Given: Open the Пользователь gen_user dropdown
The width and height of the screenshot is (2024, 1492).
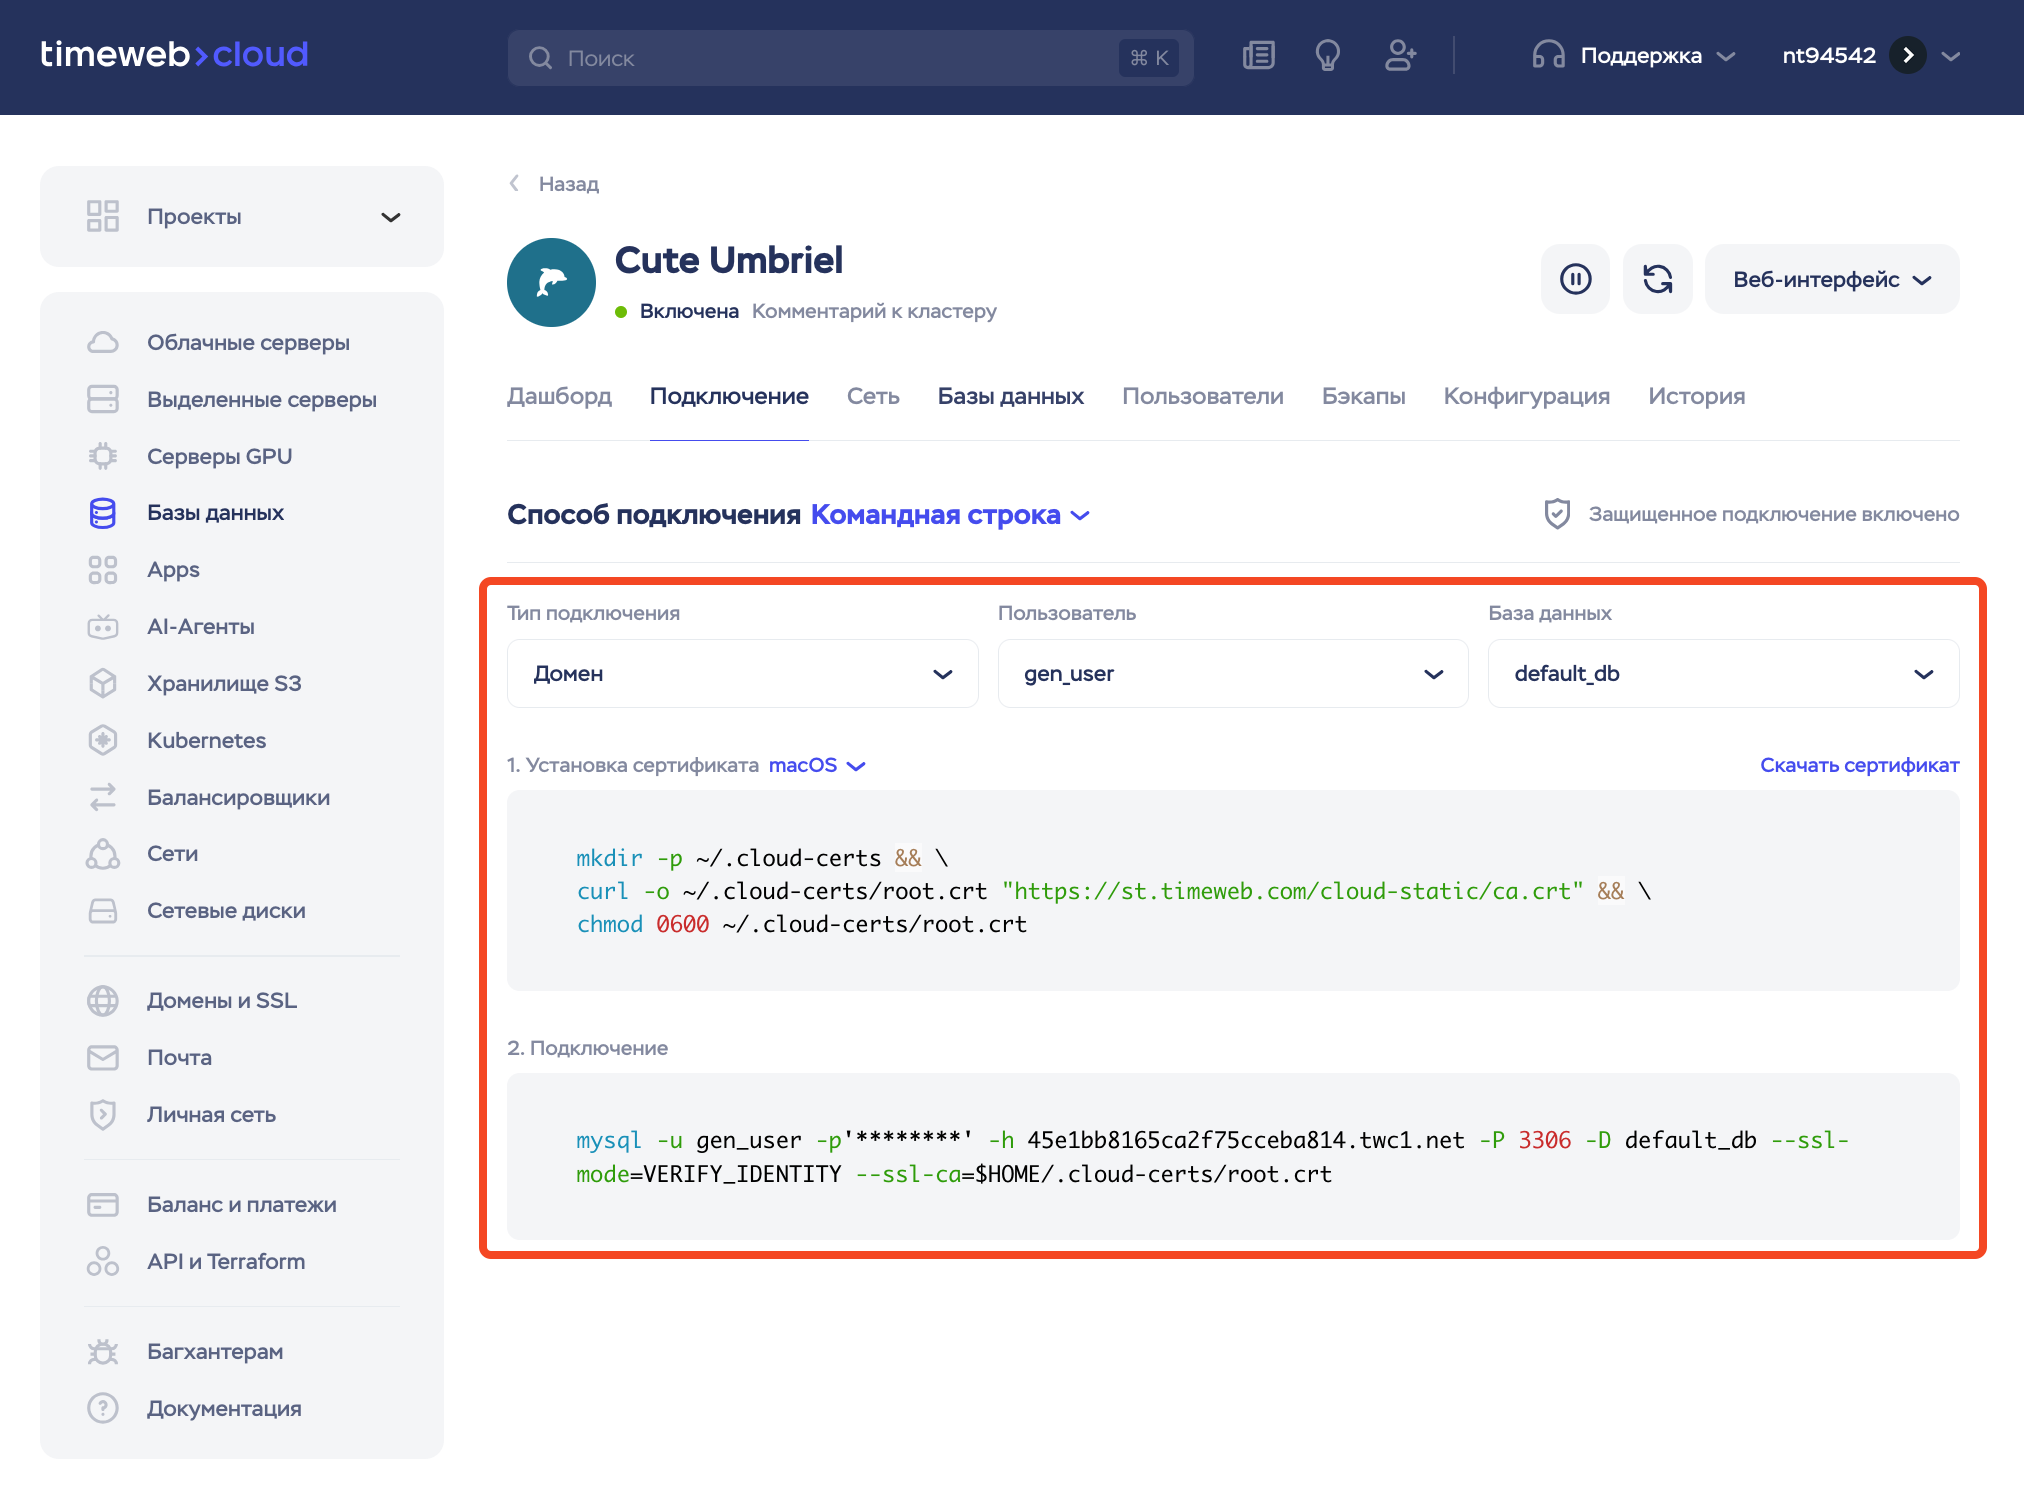Looking at the screenshot, I should 1233,674.
